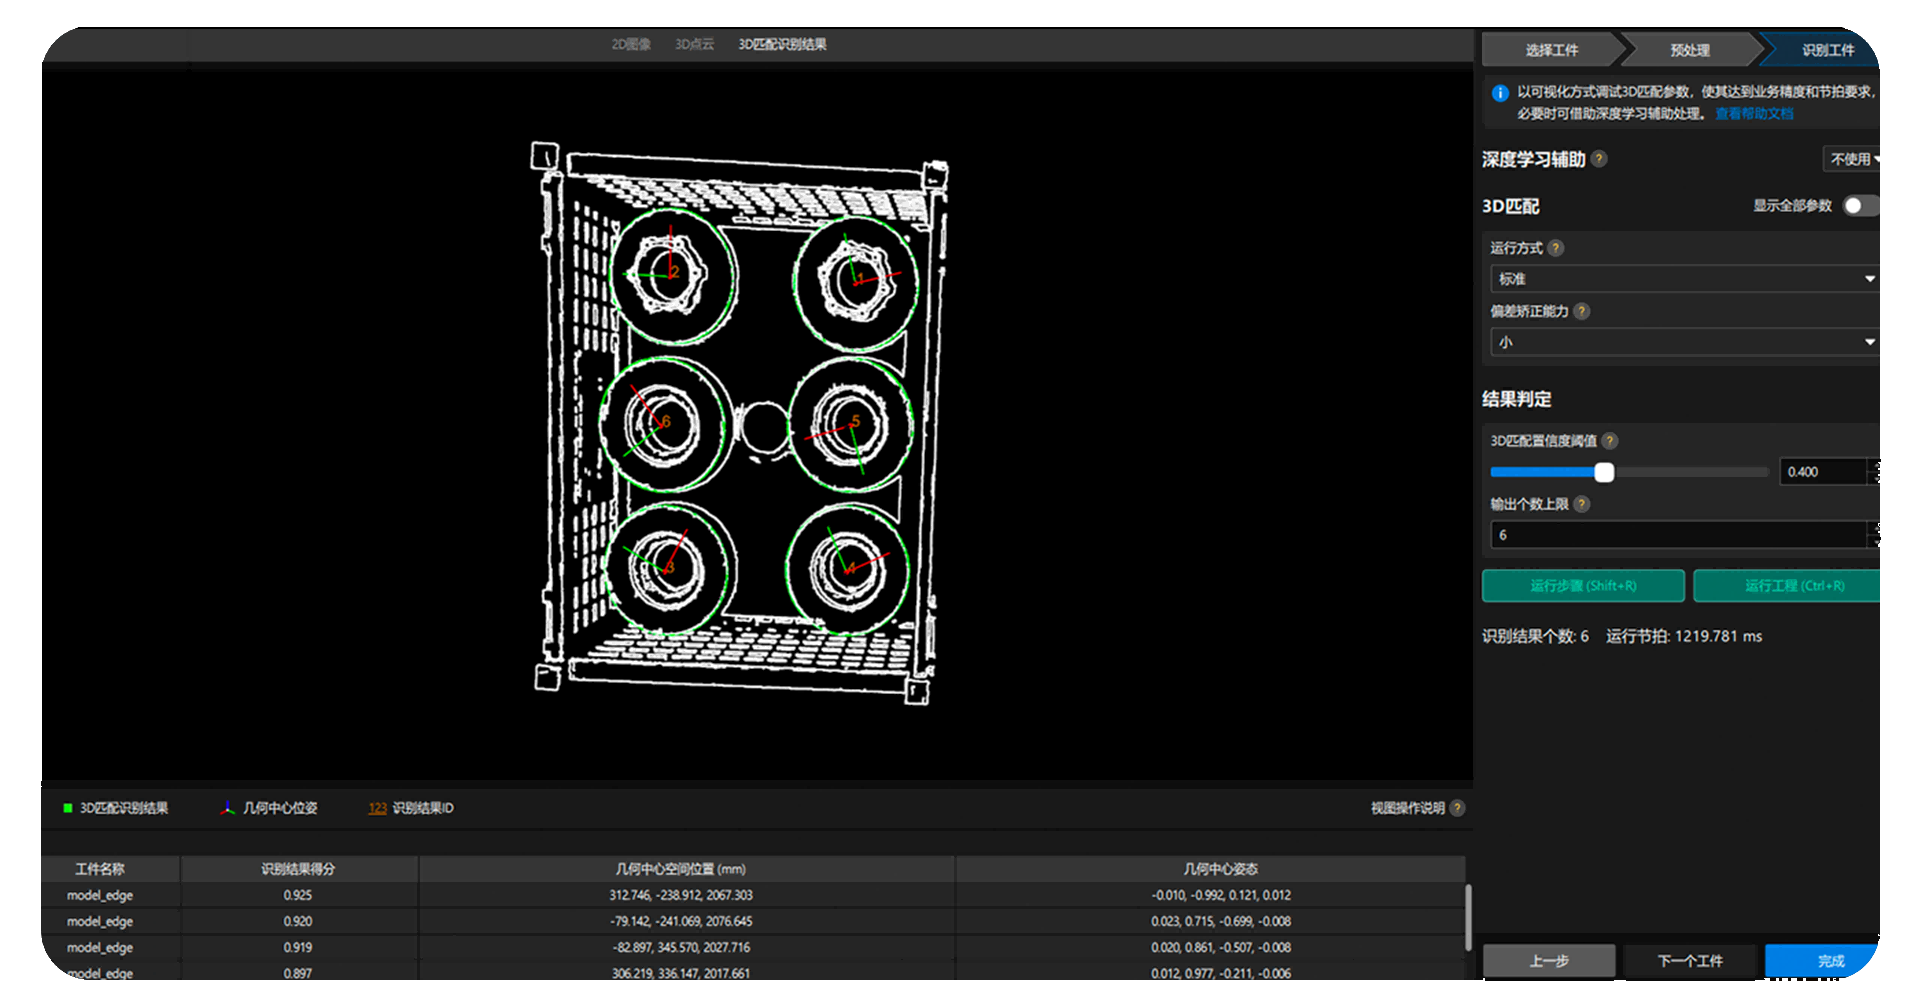1920x1002 pixels.
Task: Go to the 预处理 step tab
Action: click(1690, 50)
